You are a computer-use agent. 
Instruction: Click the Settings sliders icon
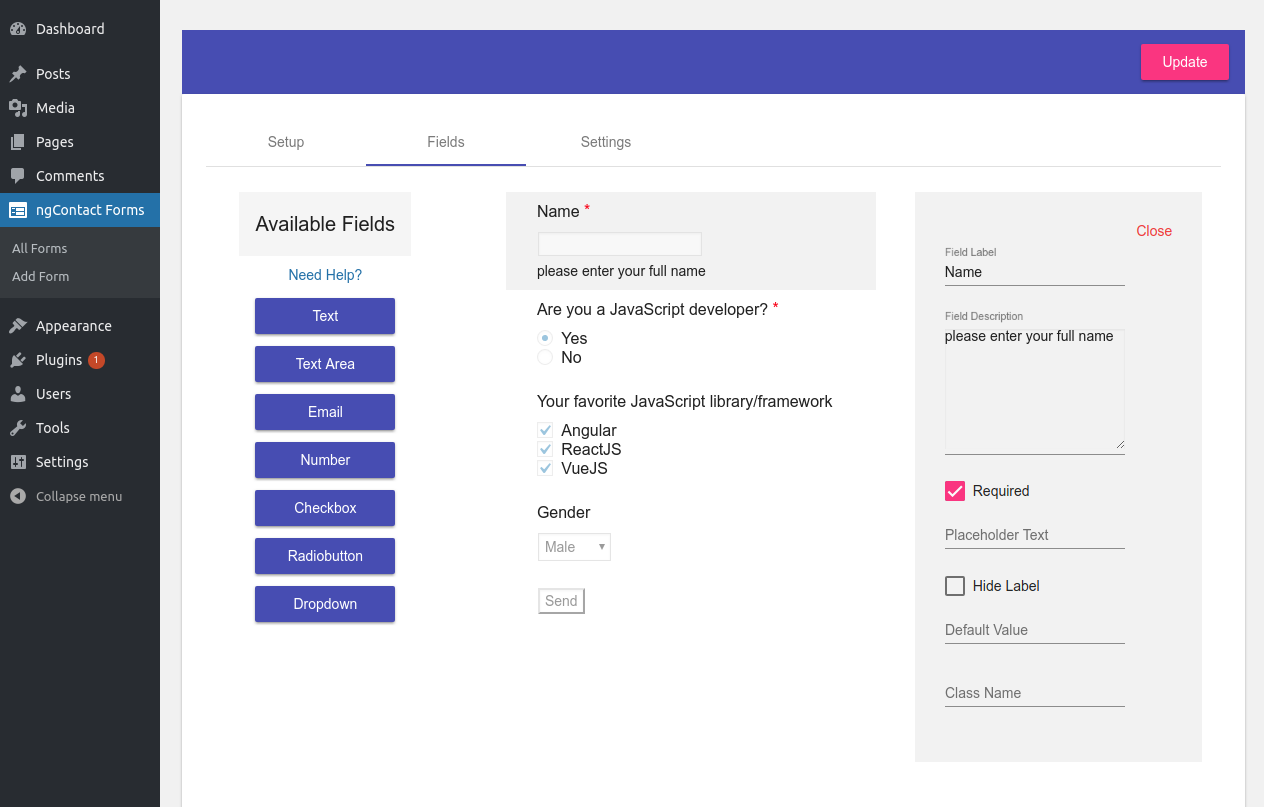coord(18,462)
